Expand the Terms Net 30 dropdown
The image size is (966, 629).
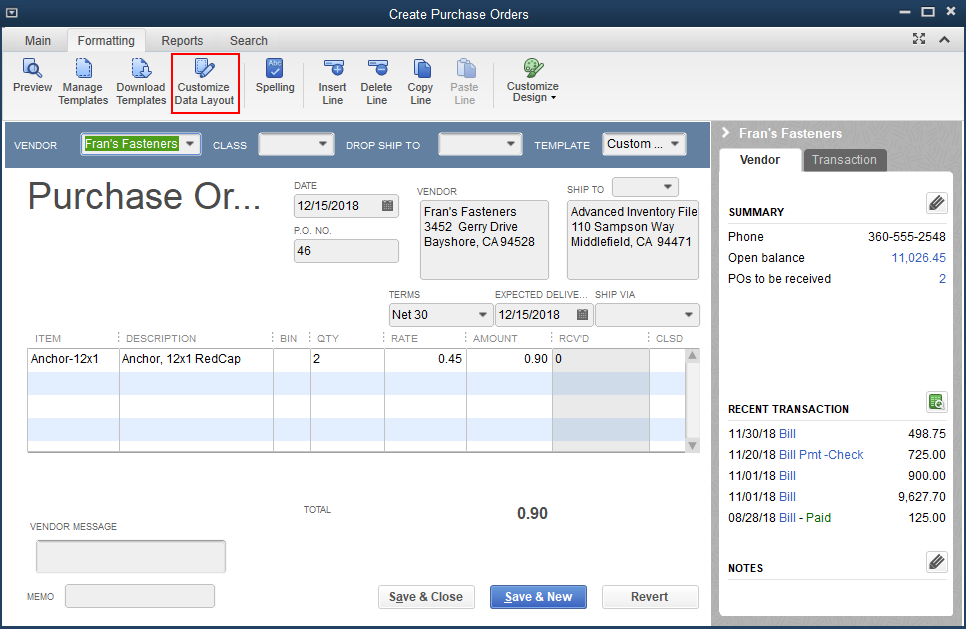tap(482, 315)
